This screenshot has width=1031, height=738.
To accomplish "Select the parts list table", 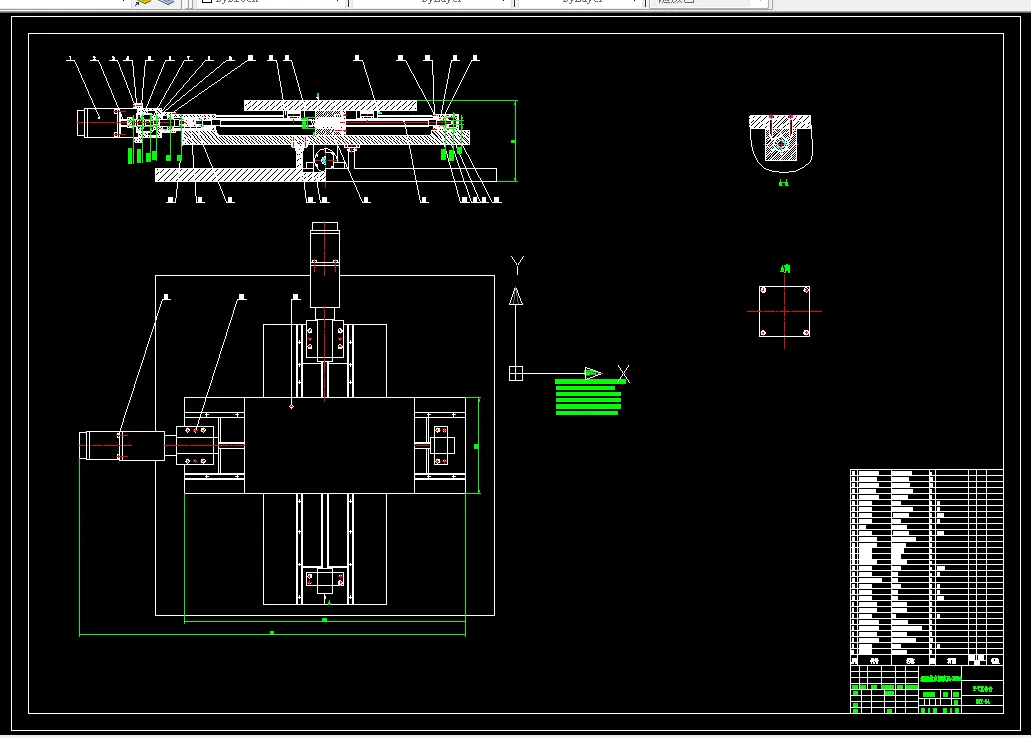I will coord(926,567).
